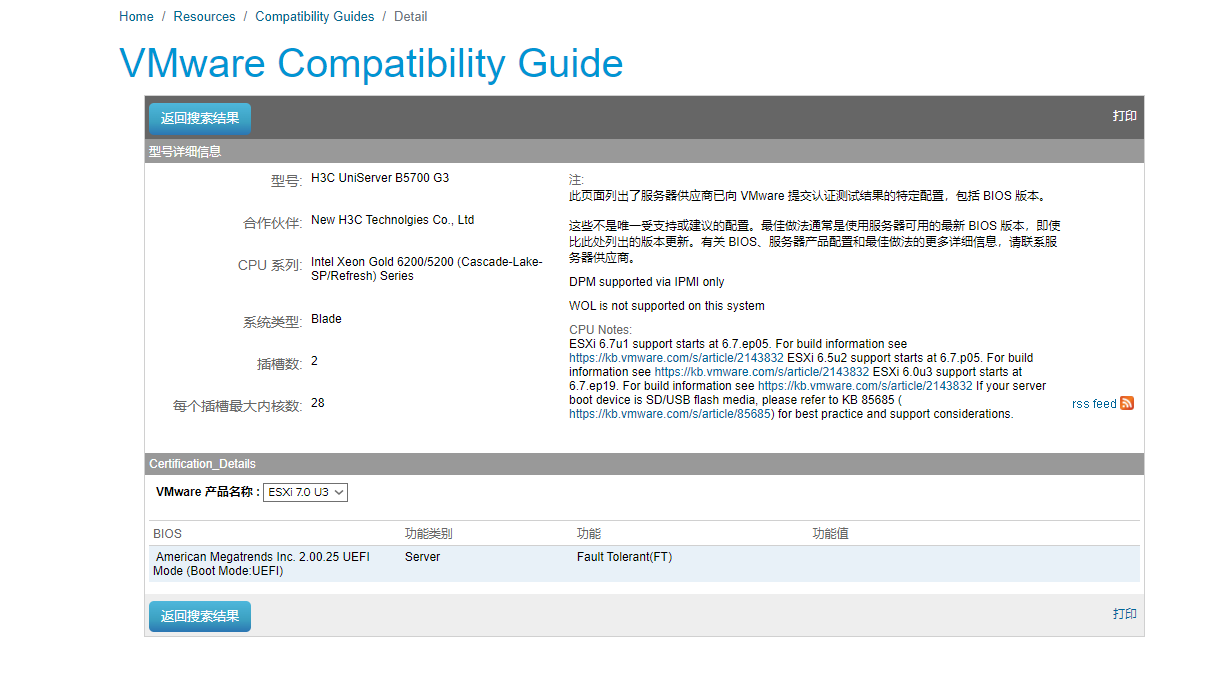The height and width of the screenshot is (674, 1210).
Task: Click the 功能值 column header
Action: point(830,534)
